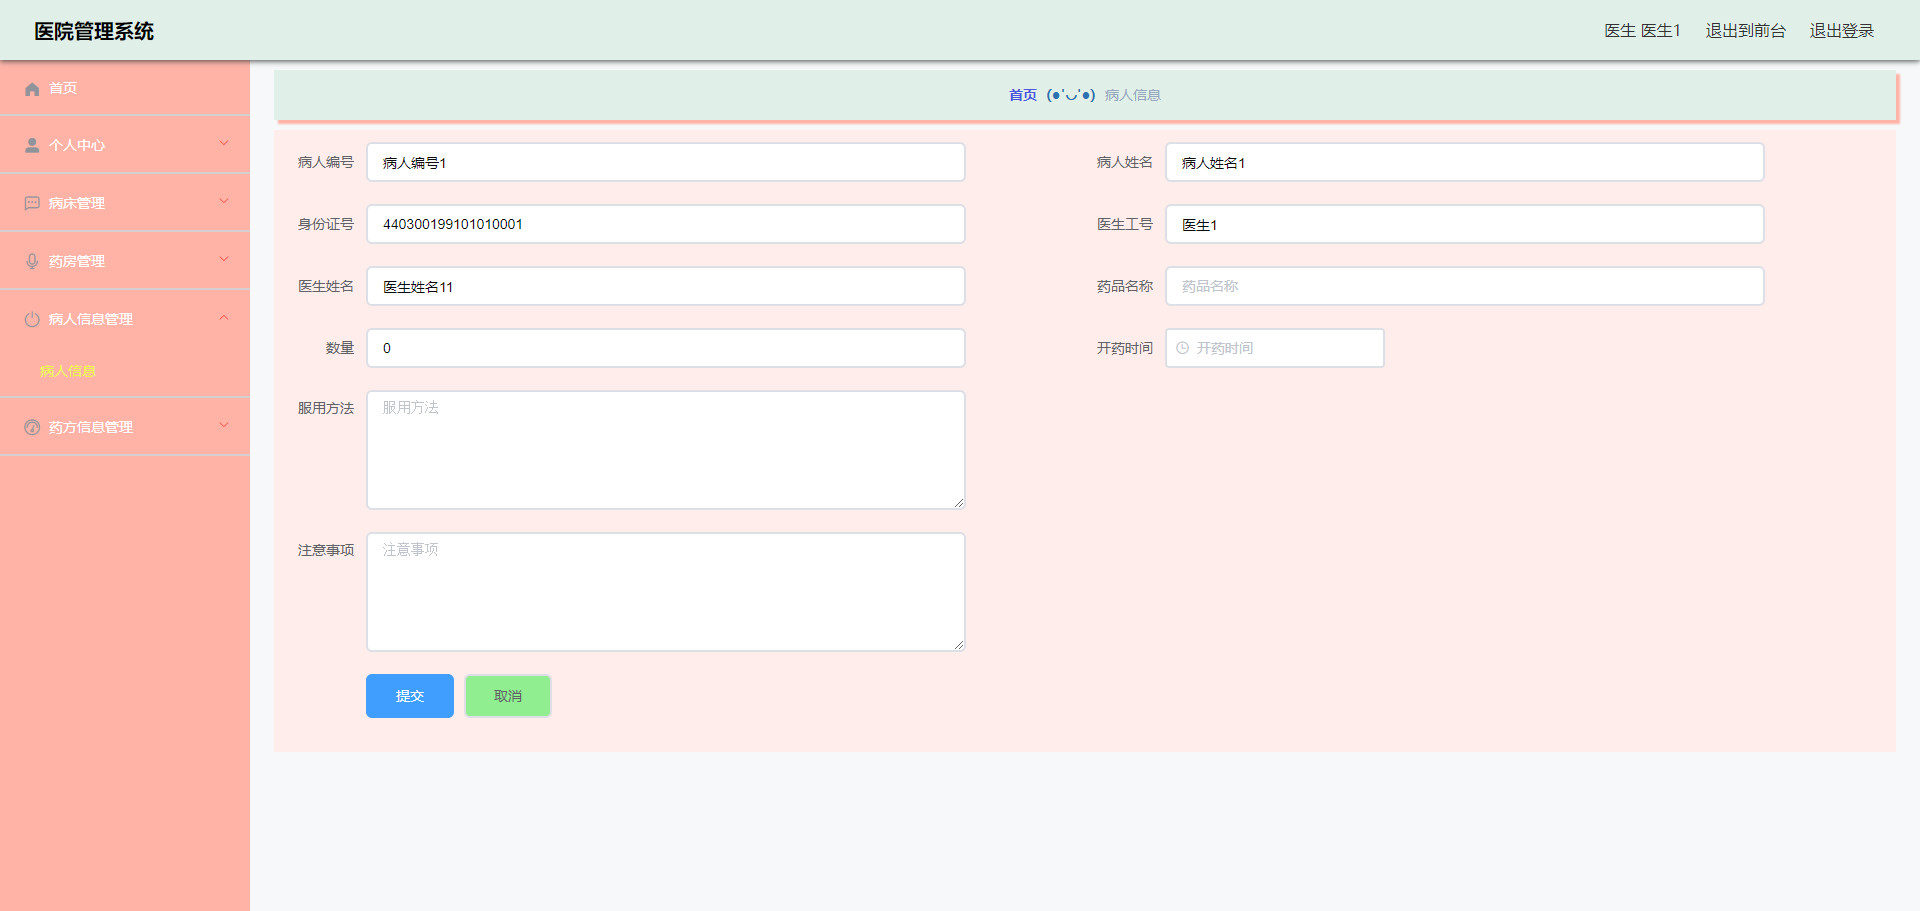Click 退出到前台 in the header
Image resolution: width=1920 pixels, height=911 pixels.
pos(1745,31)
